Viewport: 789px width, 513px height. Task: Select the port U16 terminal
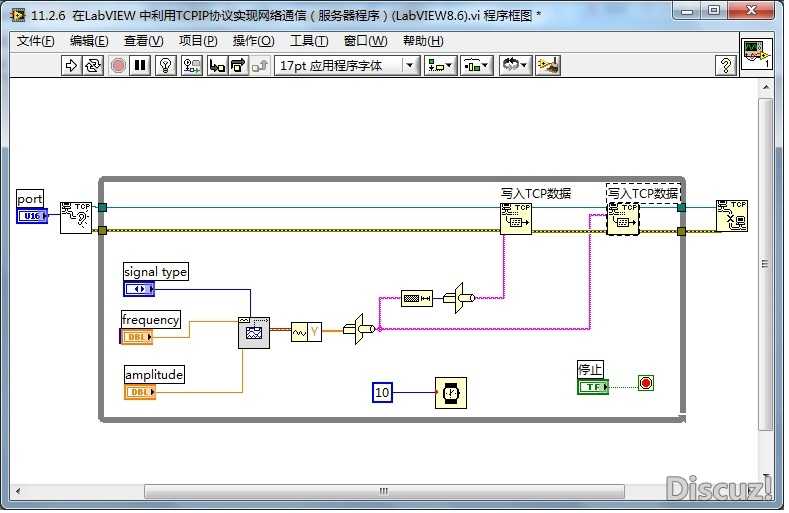tap(32, 216)
